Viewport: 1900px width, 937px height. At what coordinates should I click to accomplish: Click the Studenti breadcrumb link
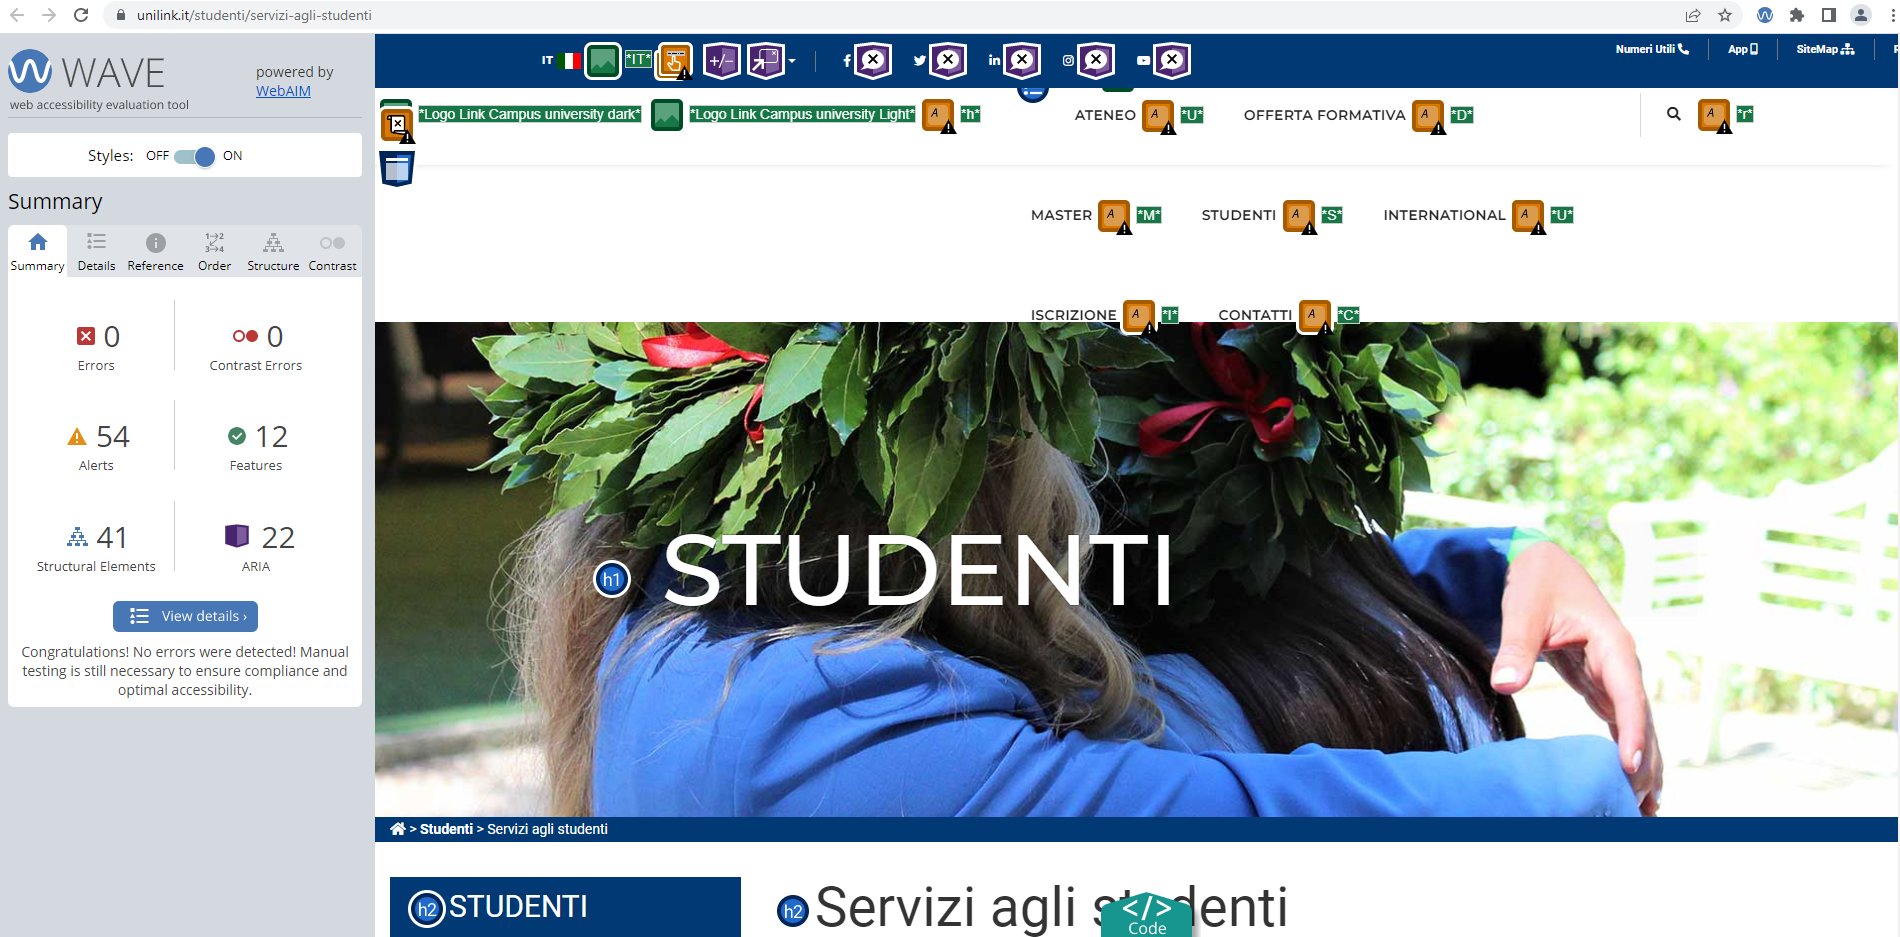point(446,829)
